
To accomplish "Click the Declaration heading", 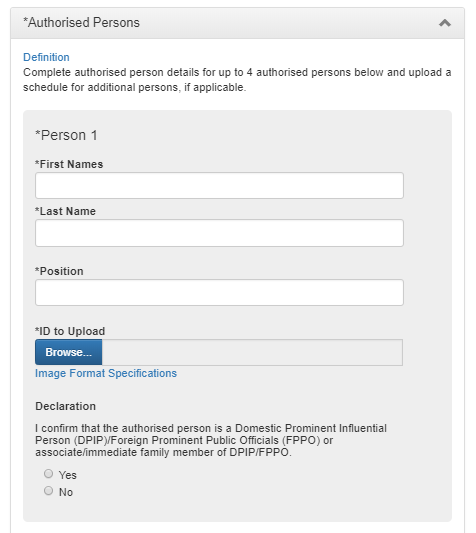I will 66,406.
